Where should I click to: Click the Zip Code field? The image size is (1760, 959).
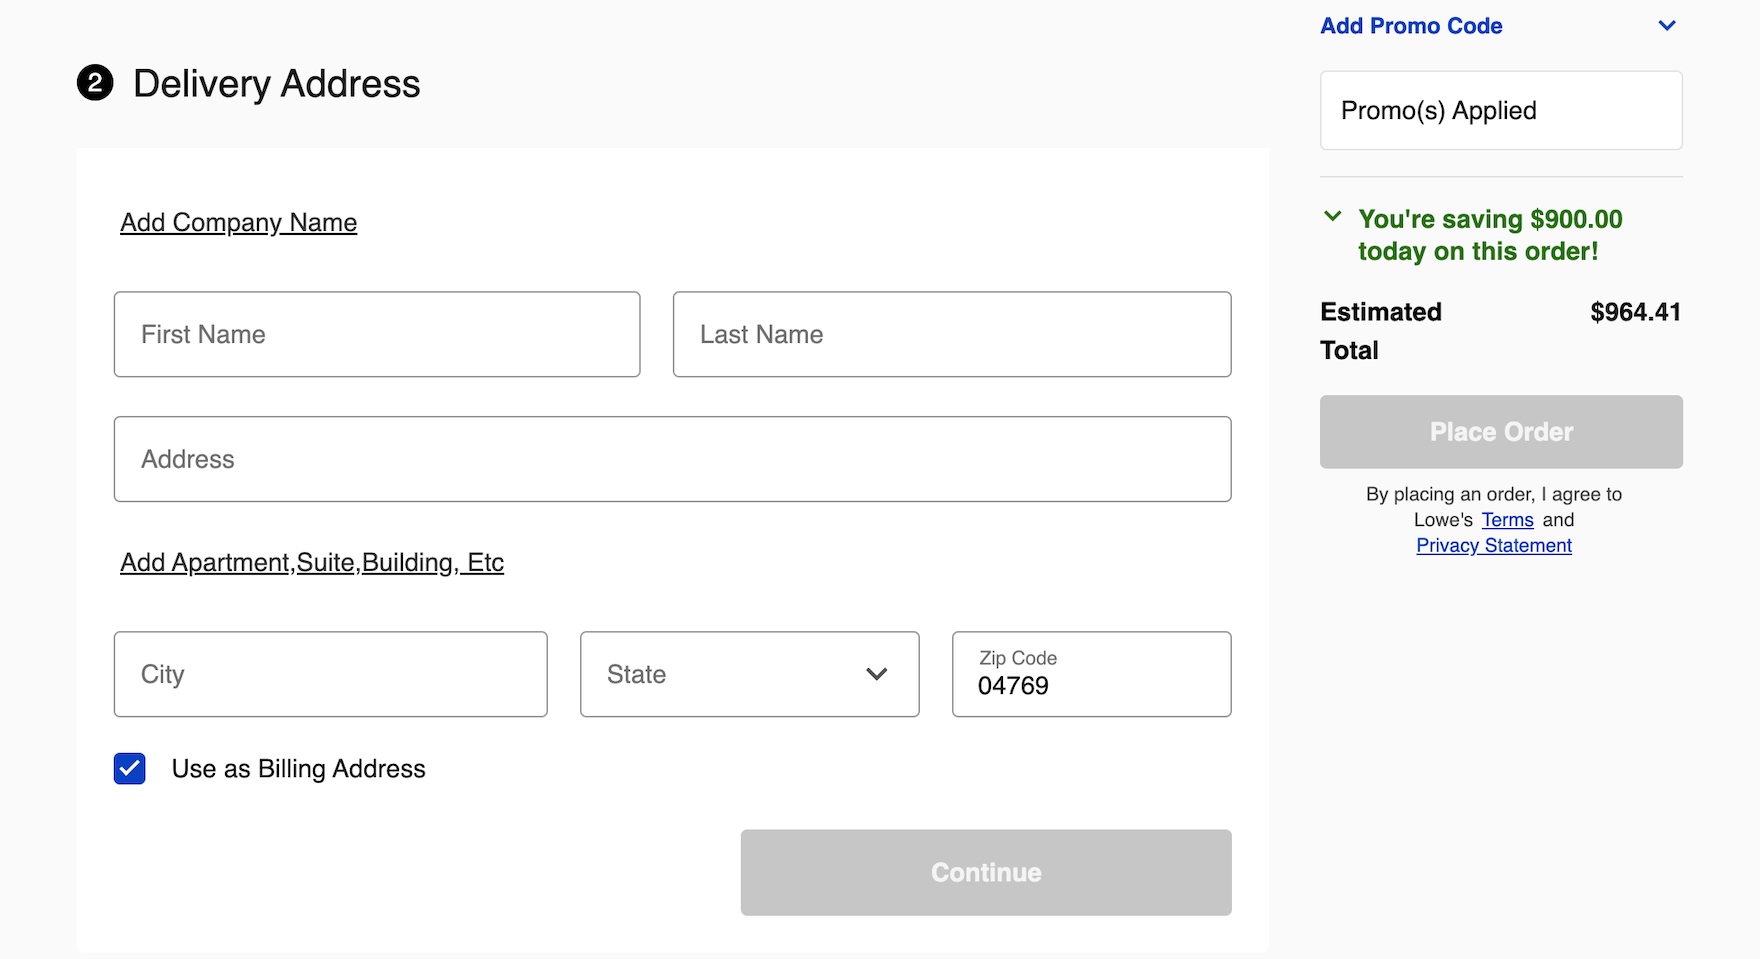click(1091, 674)
